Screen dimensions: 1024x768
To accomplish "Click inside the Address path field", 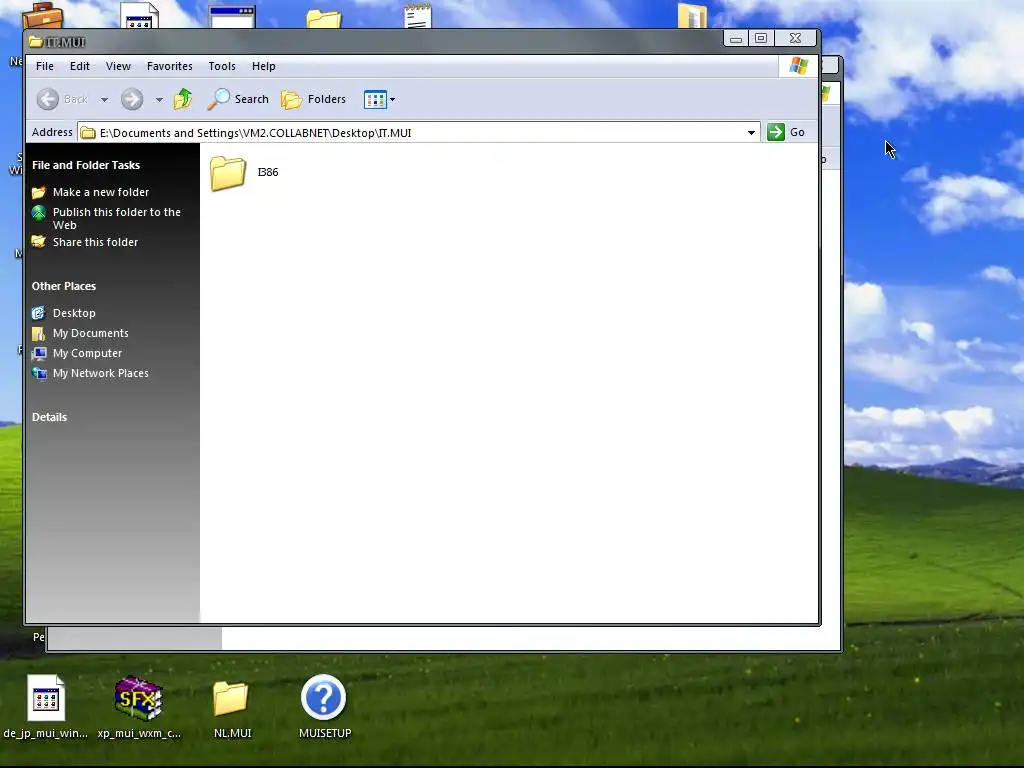I will point(418,133).
